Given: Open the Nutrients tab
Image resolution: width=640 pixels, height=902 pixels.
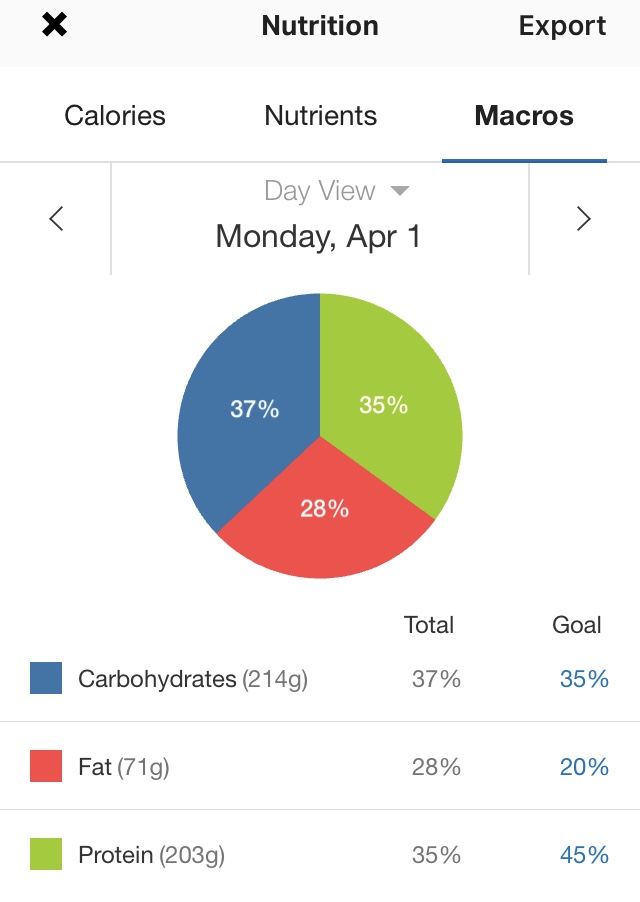Looking at the screenshot, I should click(320, 116).
